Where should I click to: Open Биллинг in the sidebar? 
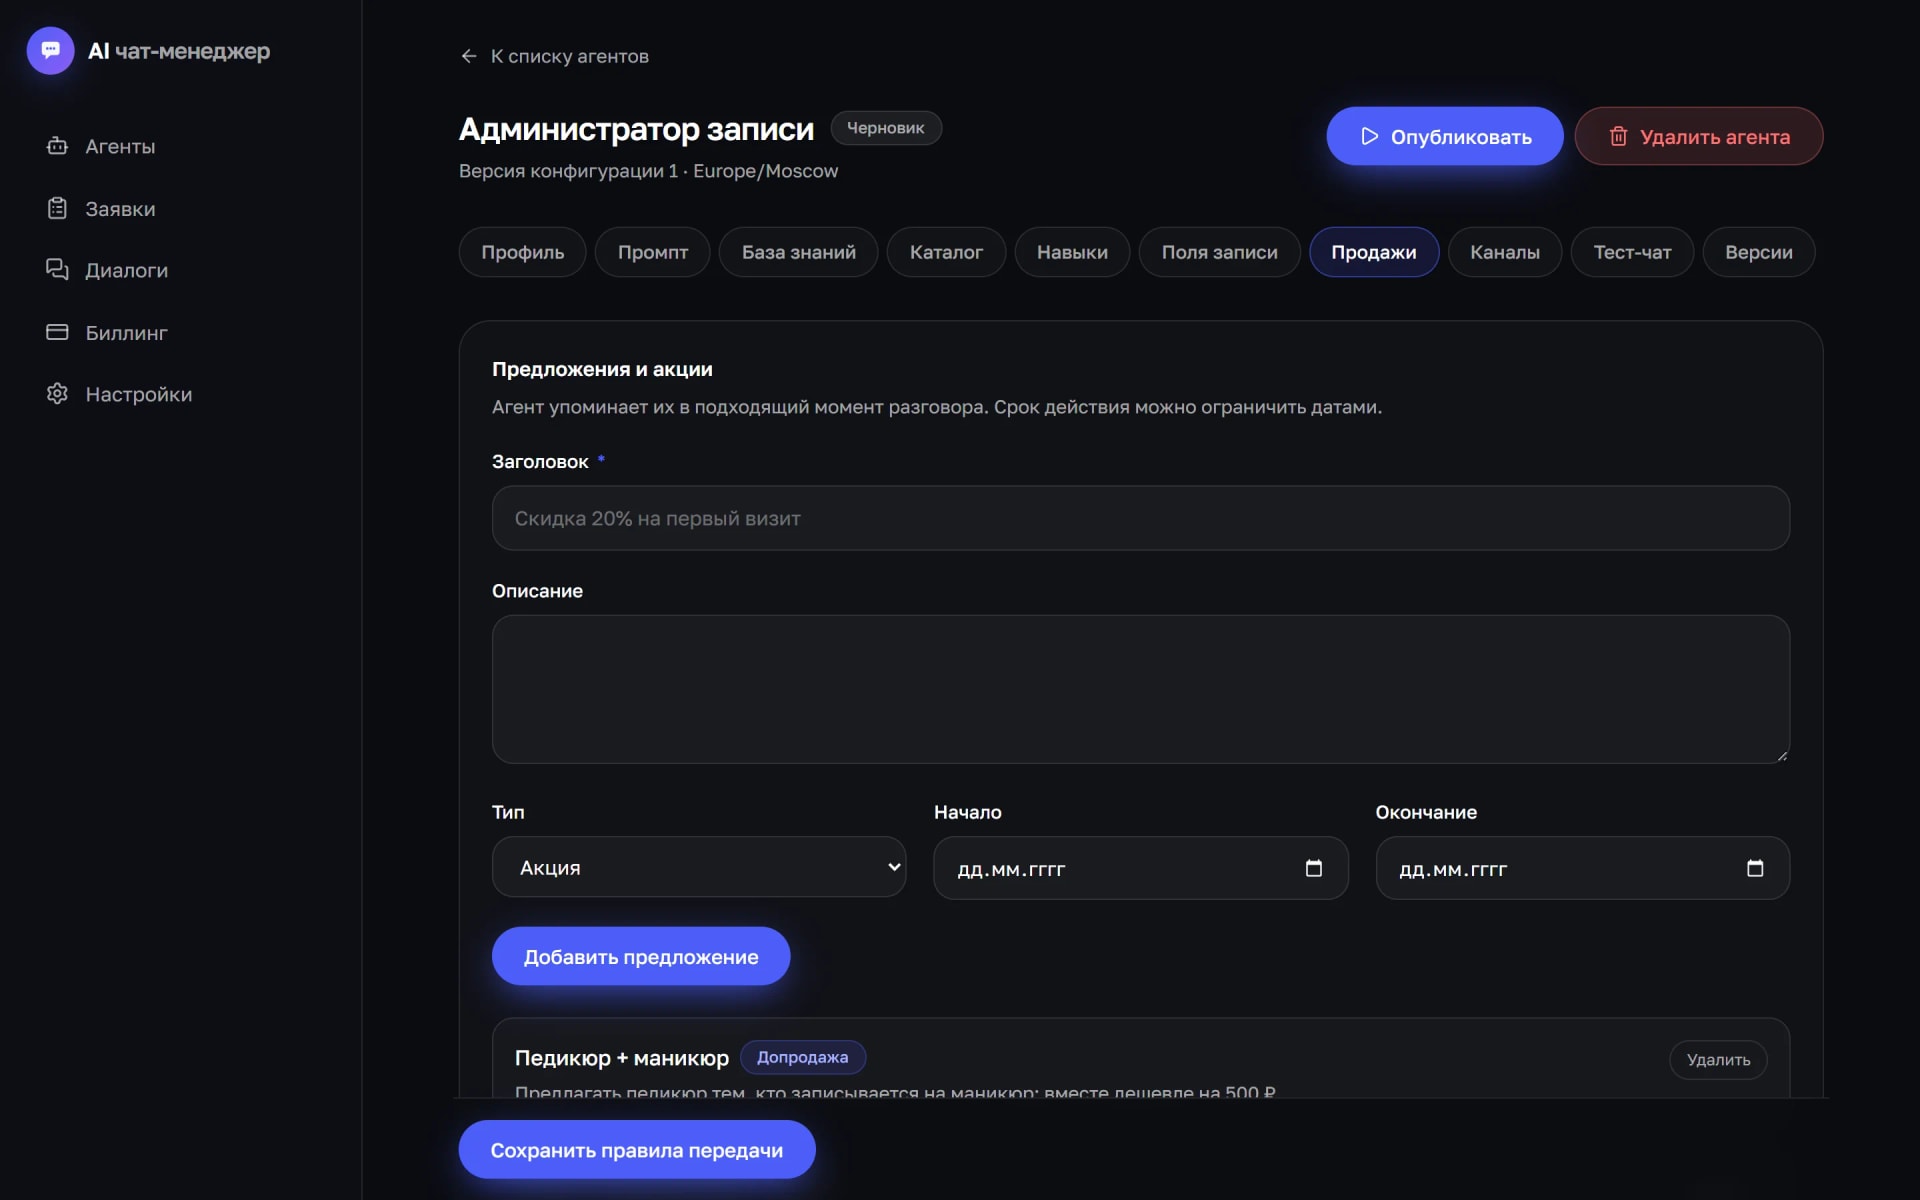[181, 332]
